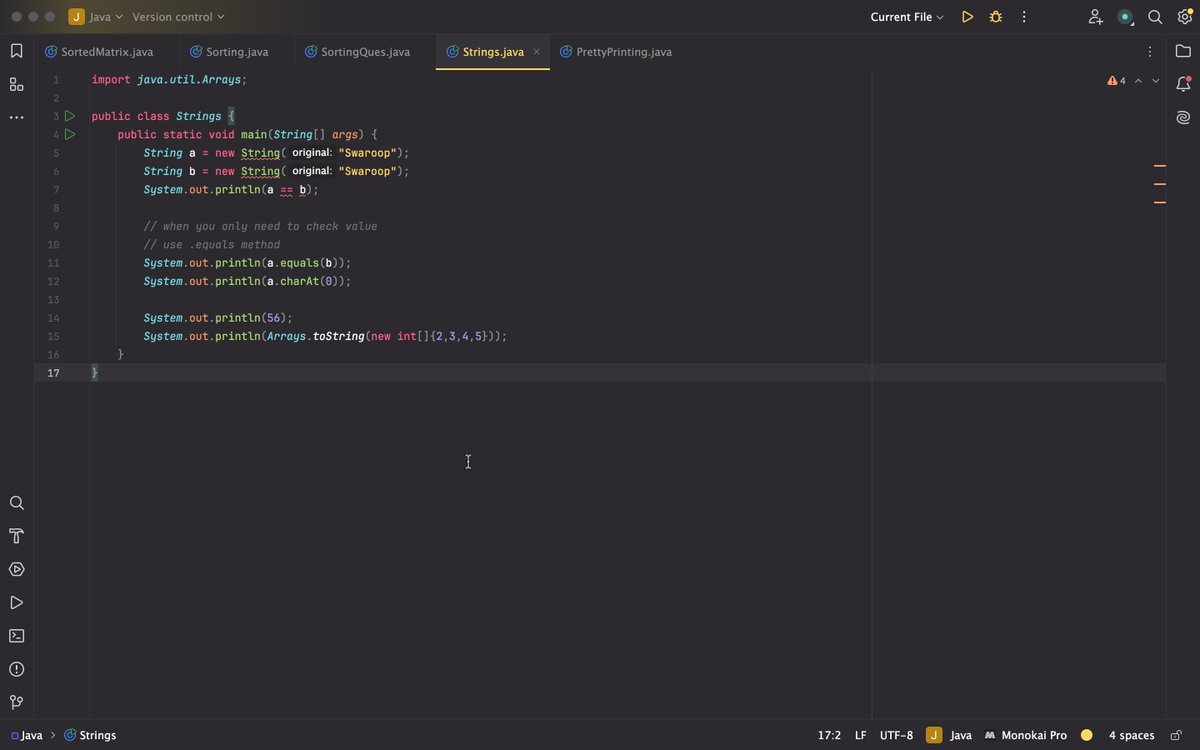
Task: Click last orange error stripe marker
Action: pos(1160,203)
